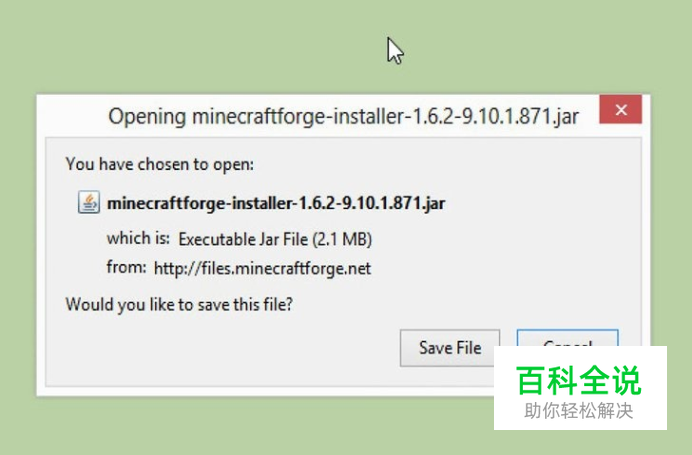Click the bold minecraftforge-installer-1.6.2-9.10.1.871.jar filename
Viewport: 692px width, 455px height.
point(276,203)
